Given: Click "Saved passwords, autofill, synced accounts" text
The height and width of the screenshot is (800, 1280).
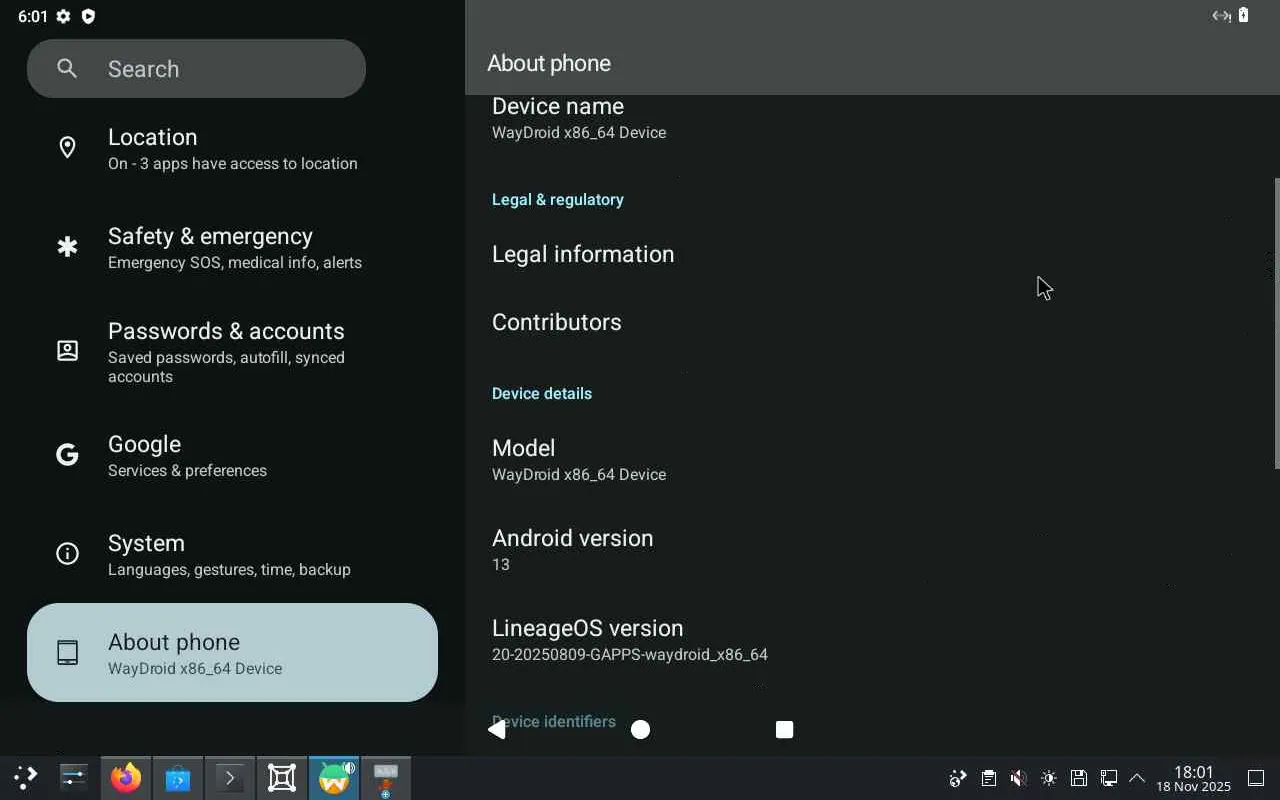Looking at the screenshot, I should pyautogui.click(x=226, y=367).
